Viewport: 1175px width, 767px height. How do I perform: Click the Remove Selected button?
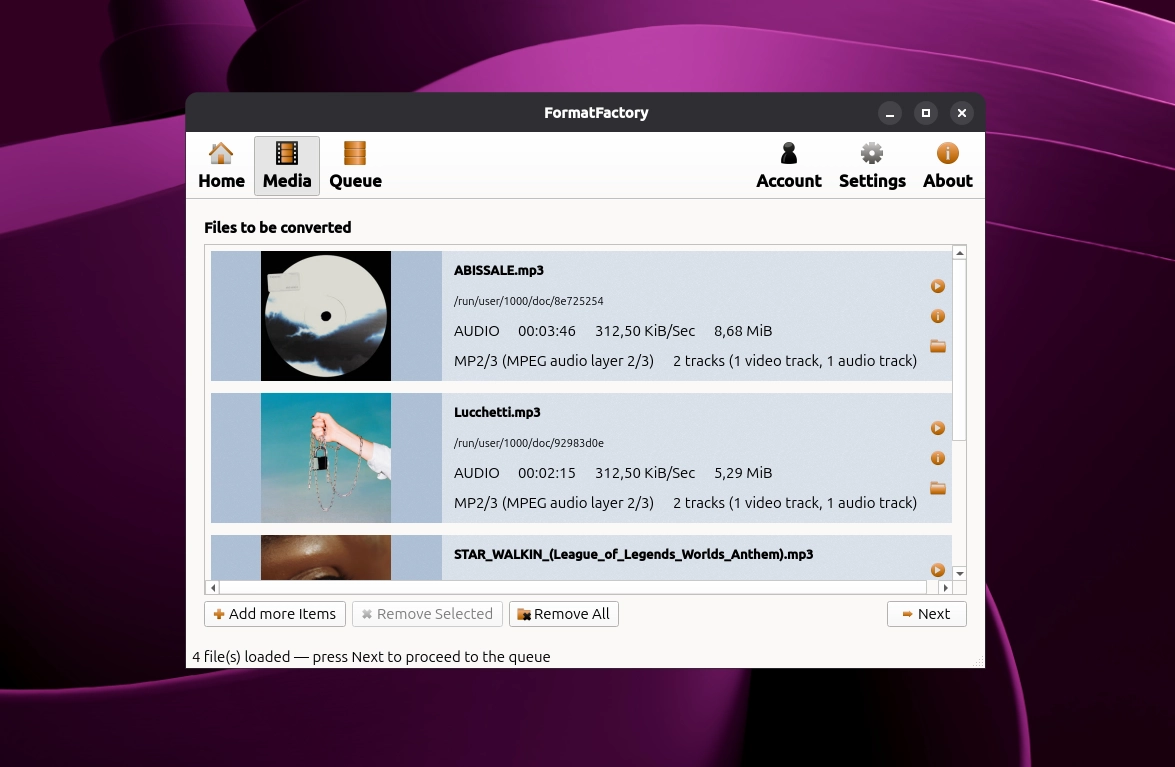click(x=428, y=614)
